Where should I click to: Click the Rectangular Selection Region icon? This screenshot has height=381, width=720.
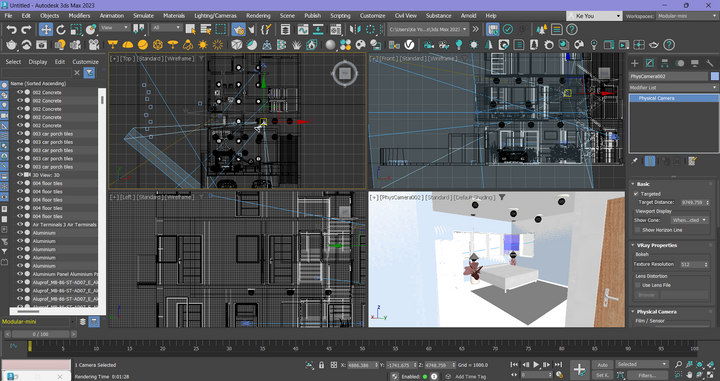[221, 30]
